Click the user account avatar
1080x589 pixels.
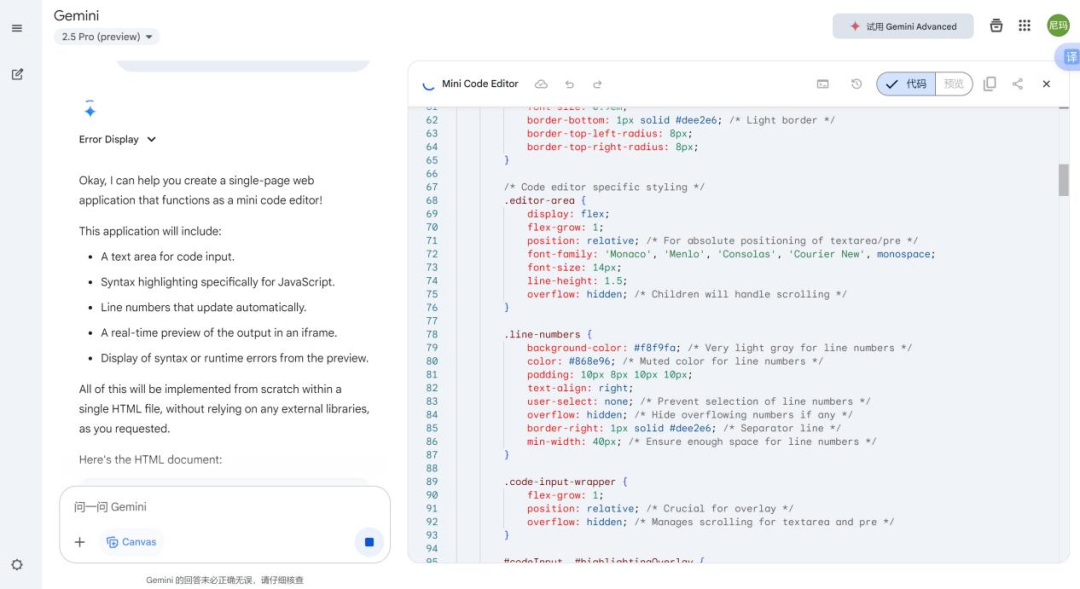[1058, 25]
